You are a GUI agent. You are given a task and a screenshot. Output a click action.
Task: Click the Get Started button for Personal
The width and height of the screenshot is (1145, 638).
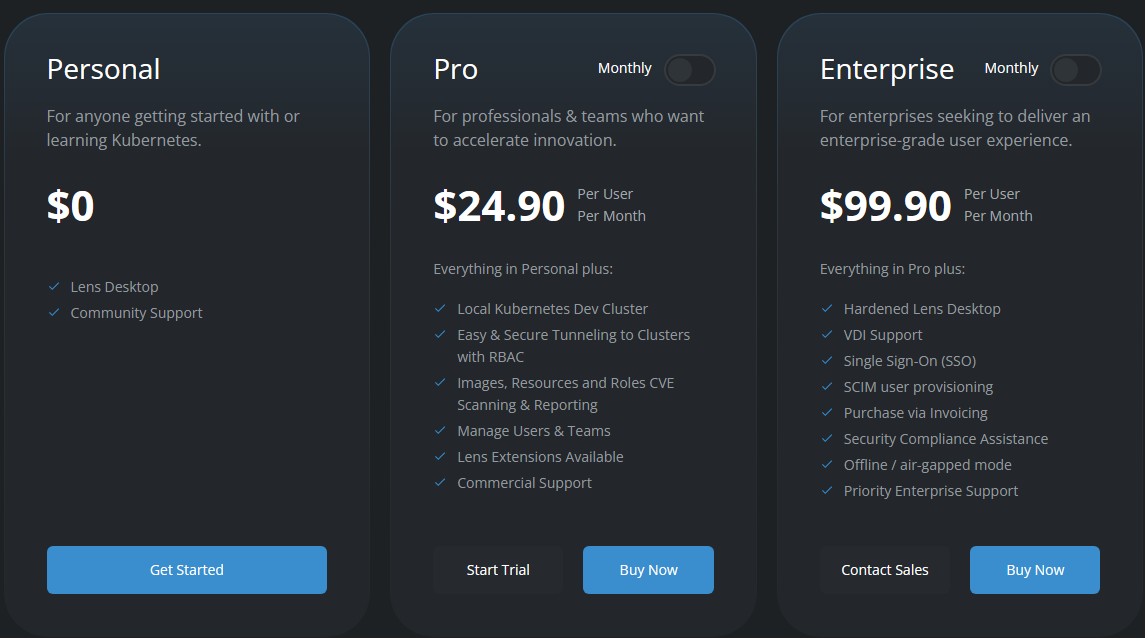(x=187, y=570)
